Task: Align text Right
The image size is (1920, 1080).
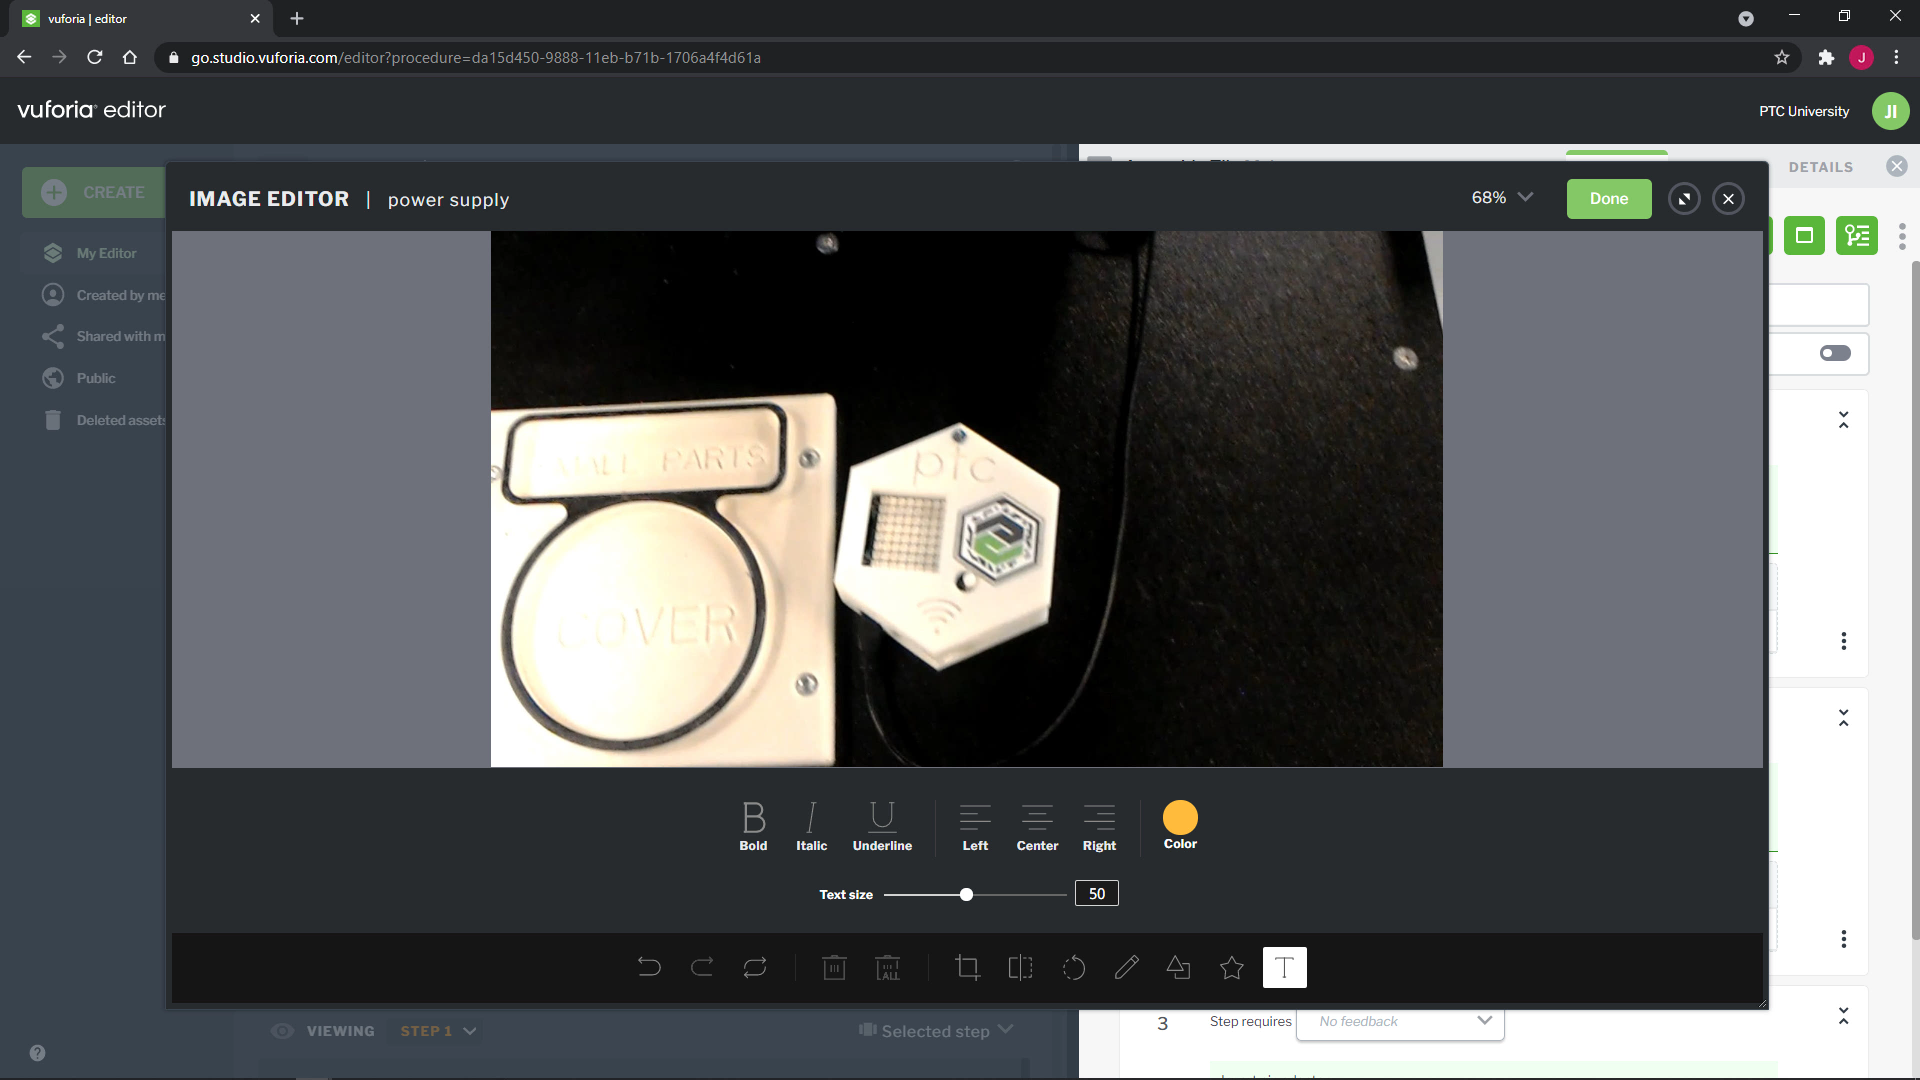Action: 1099,826
